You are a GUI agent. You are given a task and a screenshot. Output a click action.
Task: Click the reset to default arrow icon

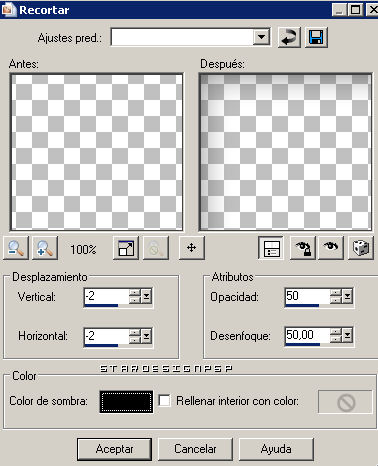(289, 37)
